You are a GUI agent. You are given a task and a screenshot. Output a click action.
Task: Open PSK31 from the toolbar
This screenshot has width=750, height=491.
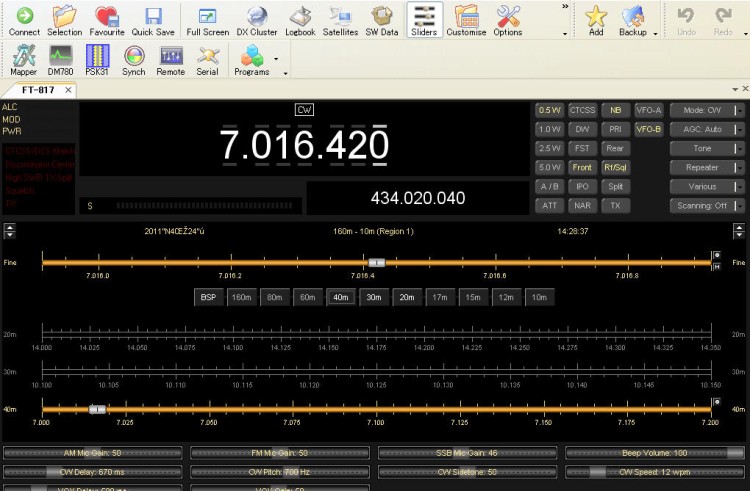pyautogui.click(x=97, y=60)
